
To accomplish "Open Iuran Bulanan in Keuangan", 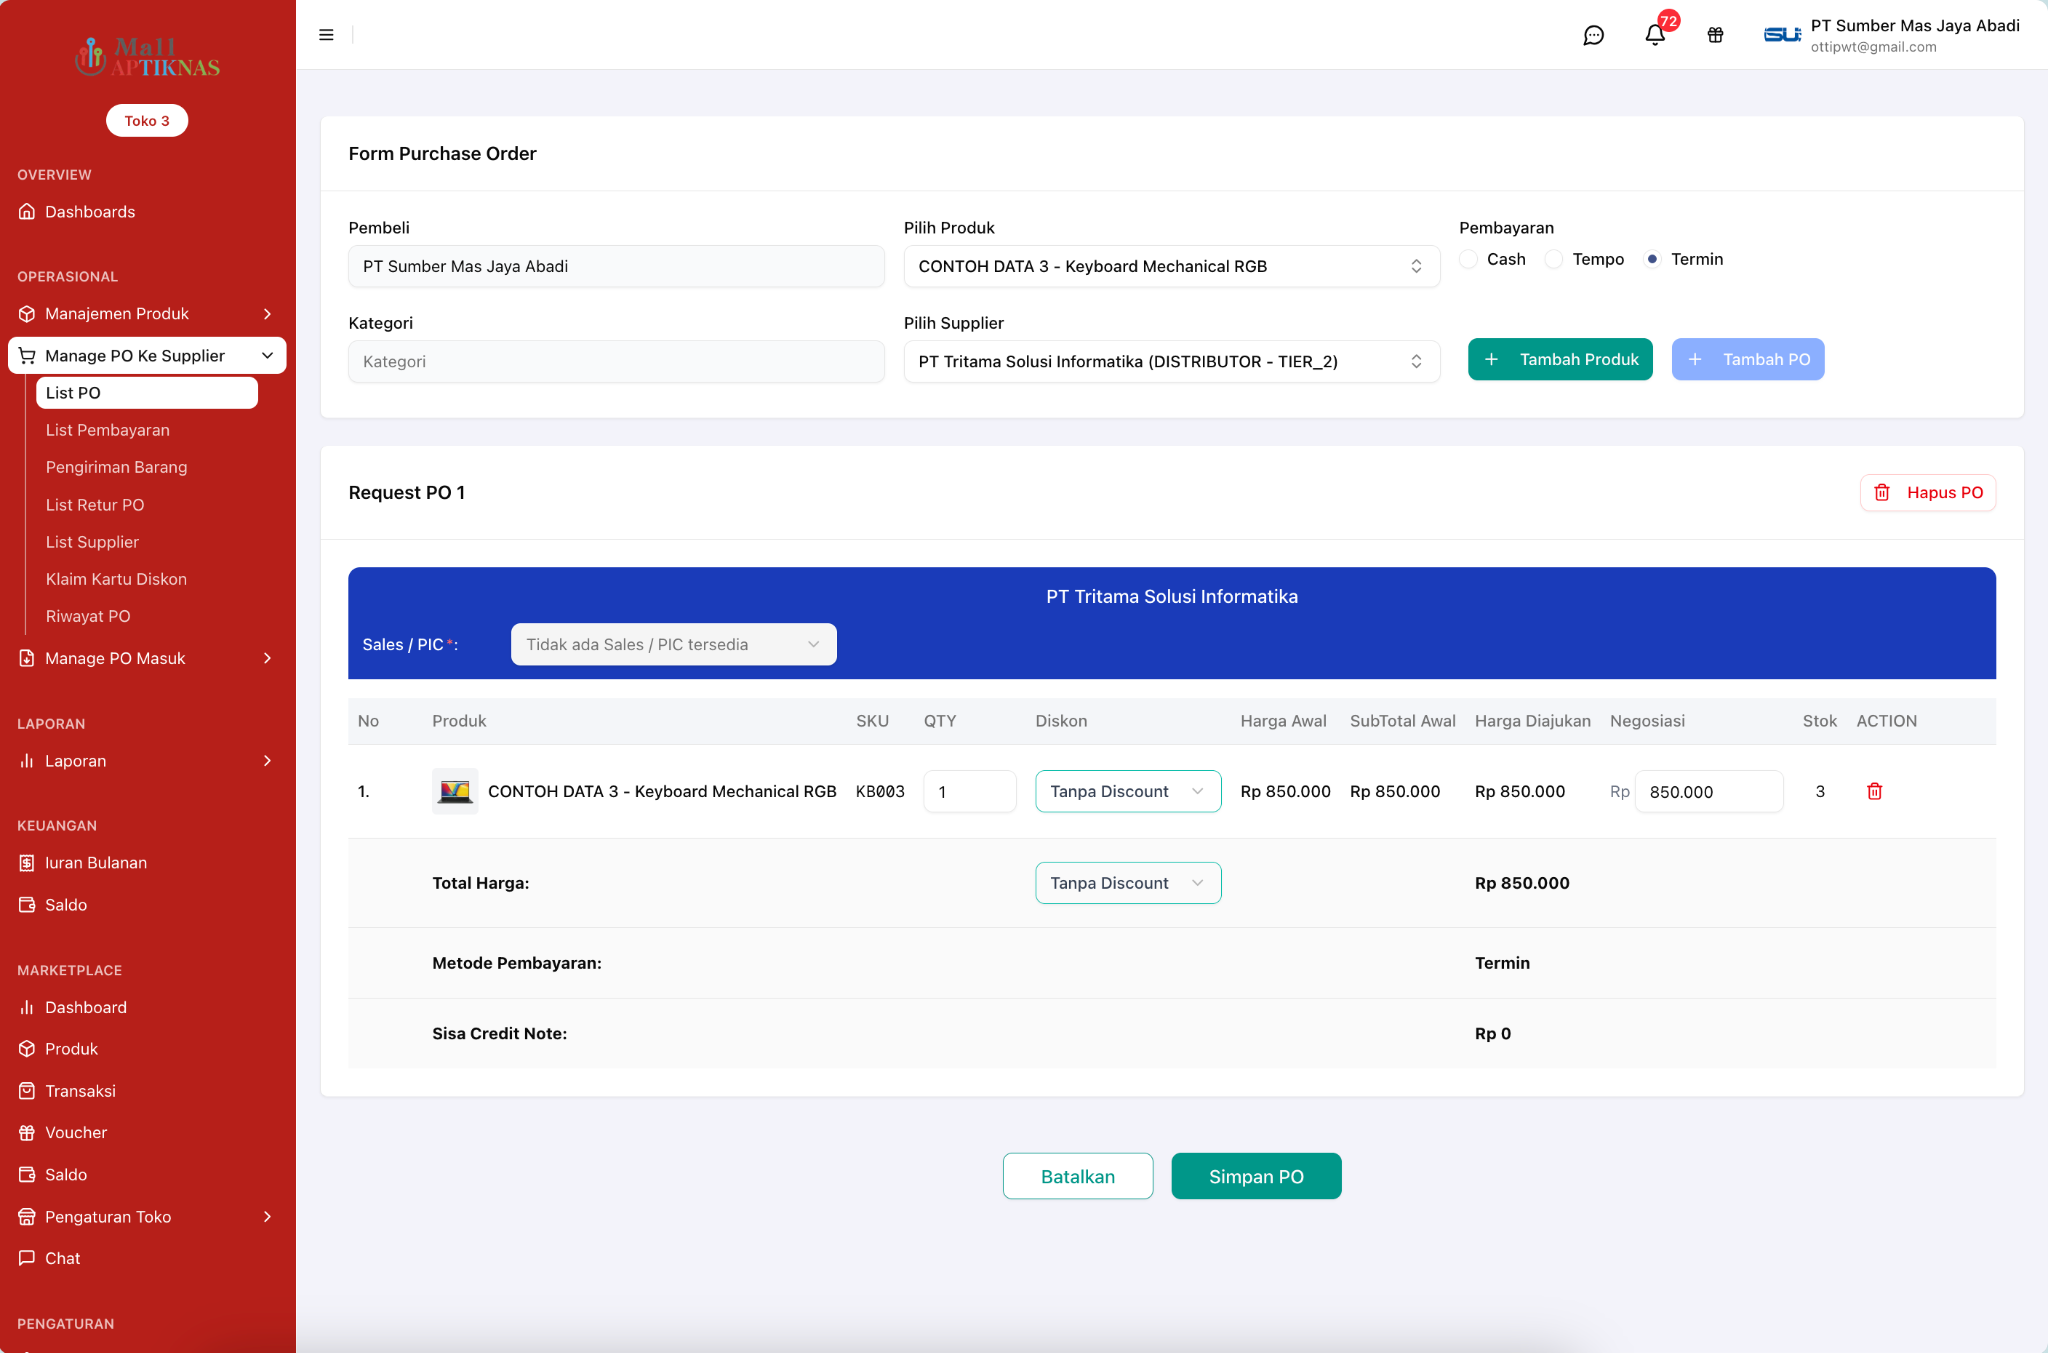I will (x=147, y=863).
